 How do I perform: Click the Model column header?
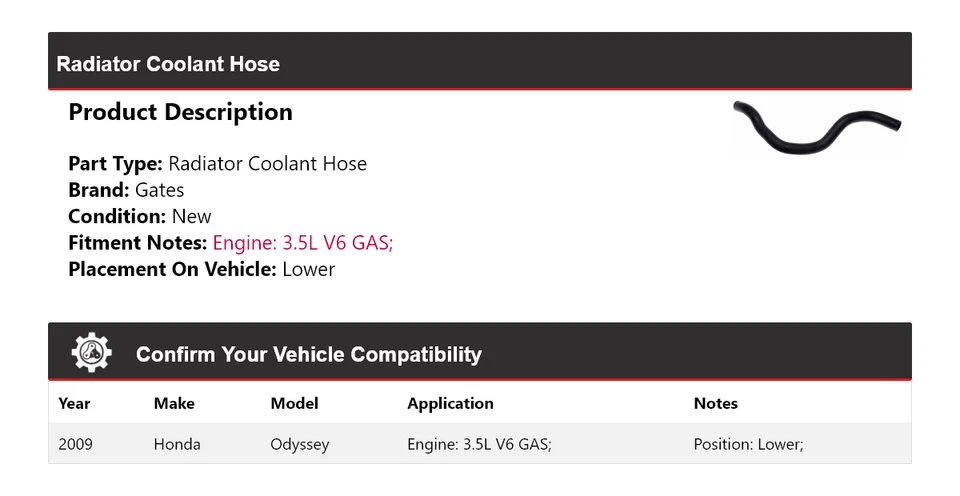294,403
